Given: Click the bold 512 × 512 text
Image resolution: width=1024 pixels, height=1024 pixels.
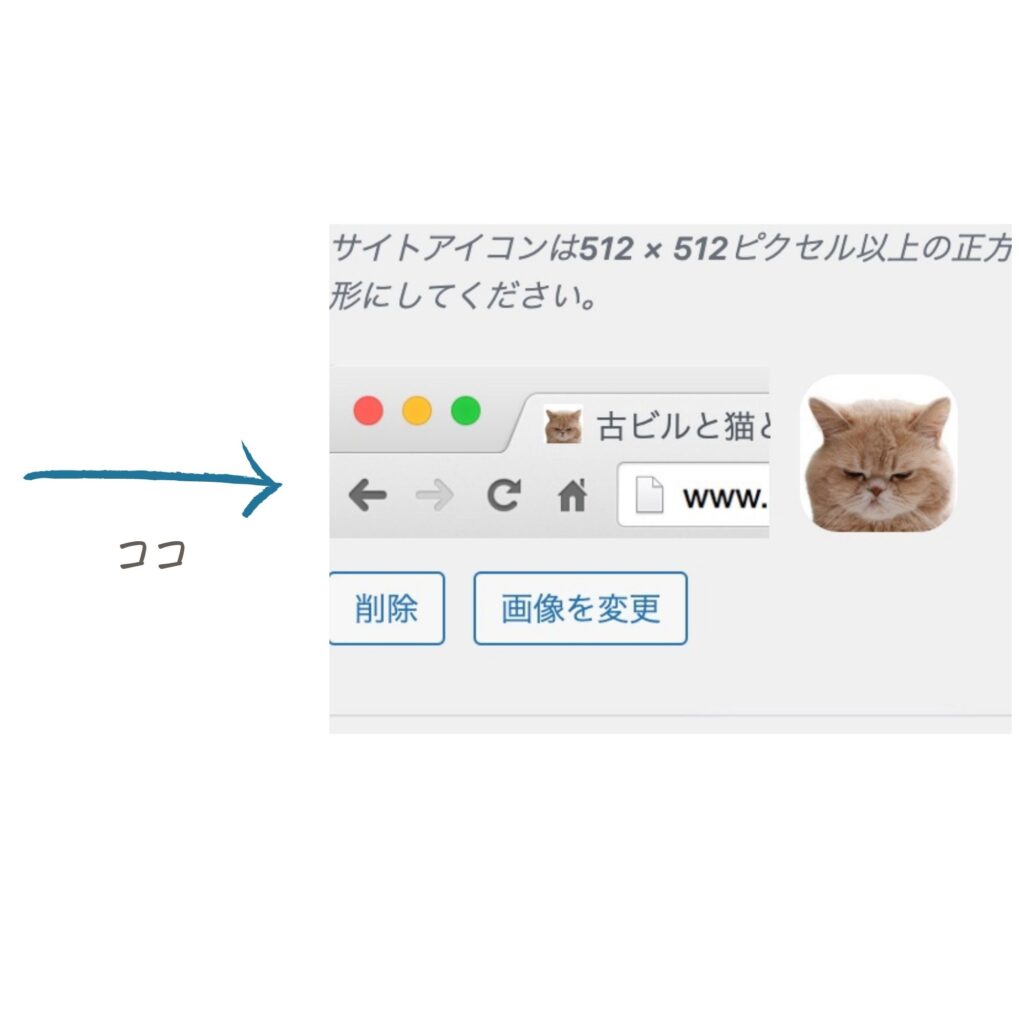Looking at the screenshot, I should pos(654,249).
